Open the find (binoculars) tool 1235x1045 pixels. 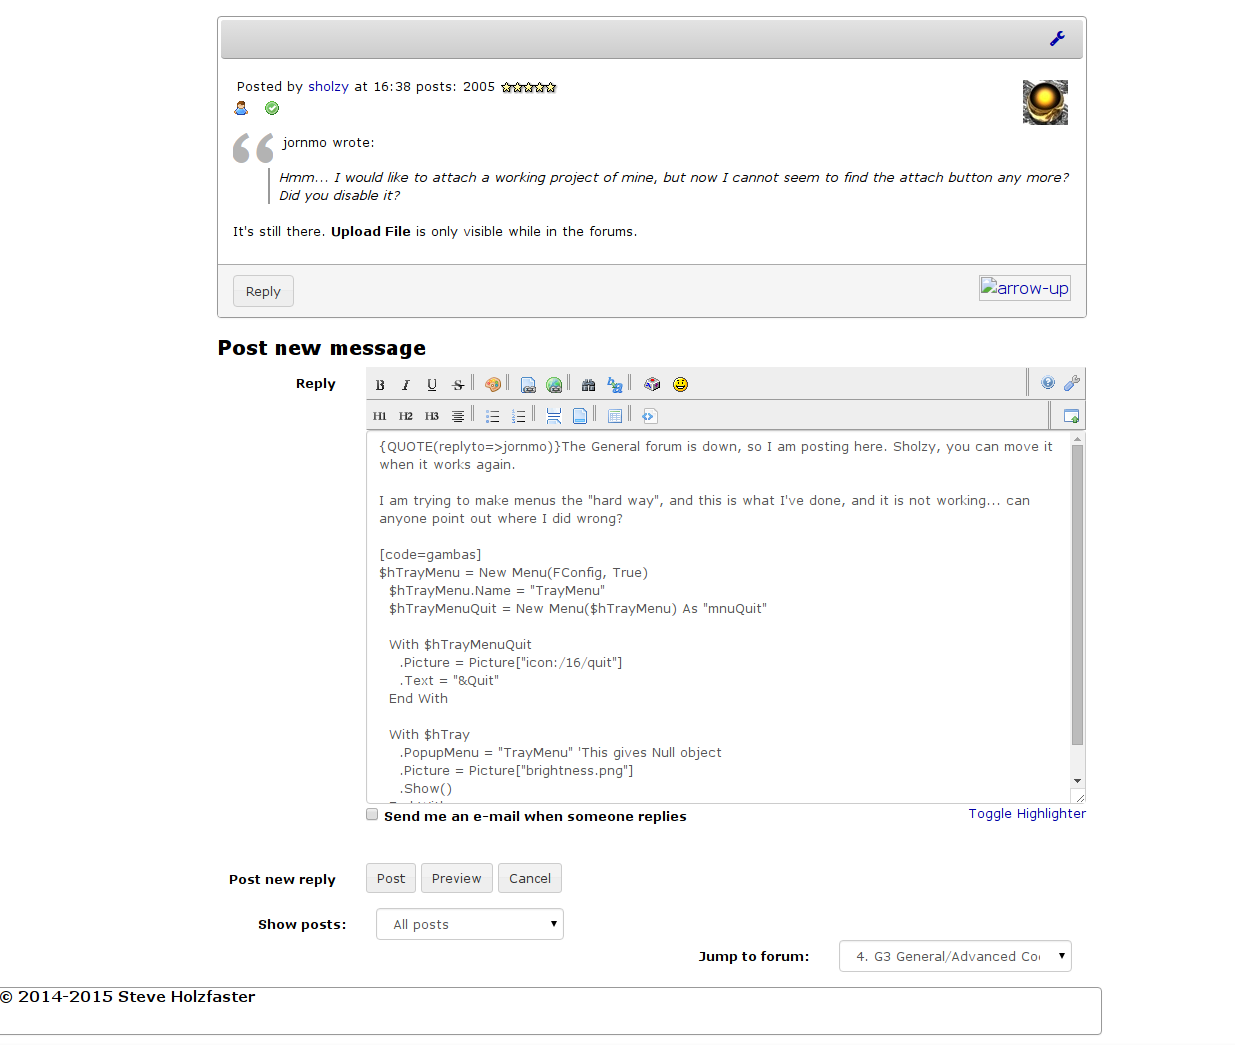pyautogui.click(x=589, y=385)
